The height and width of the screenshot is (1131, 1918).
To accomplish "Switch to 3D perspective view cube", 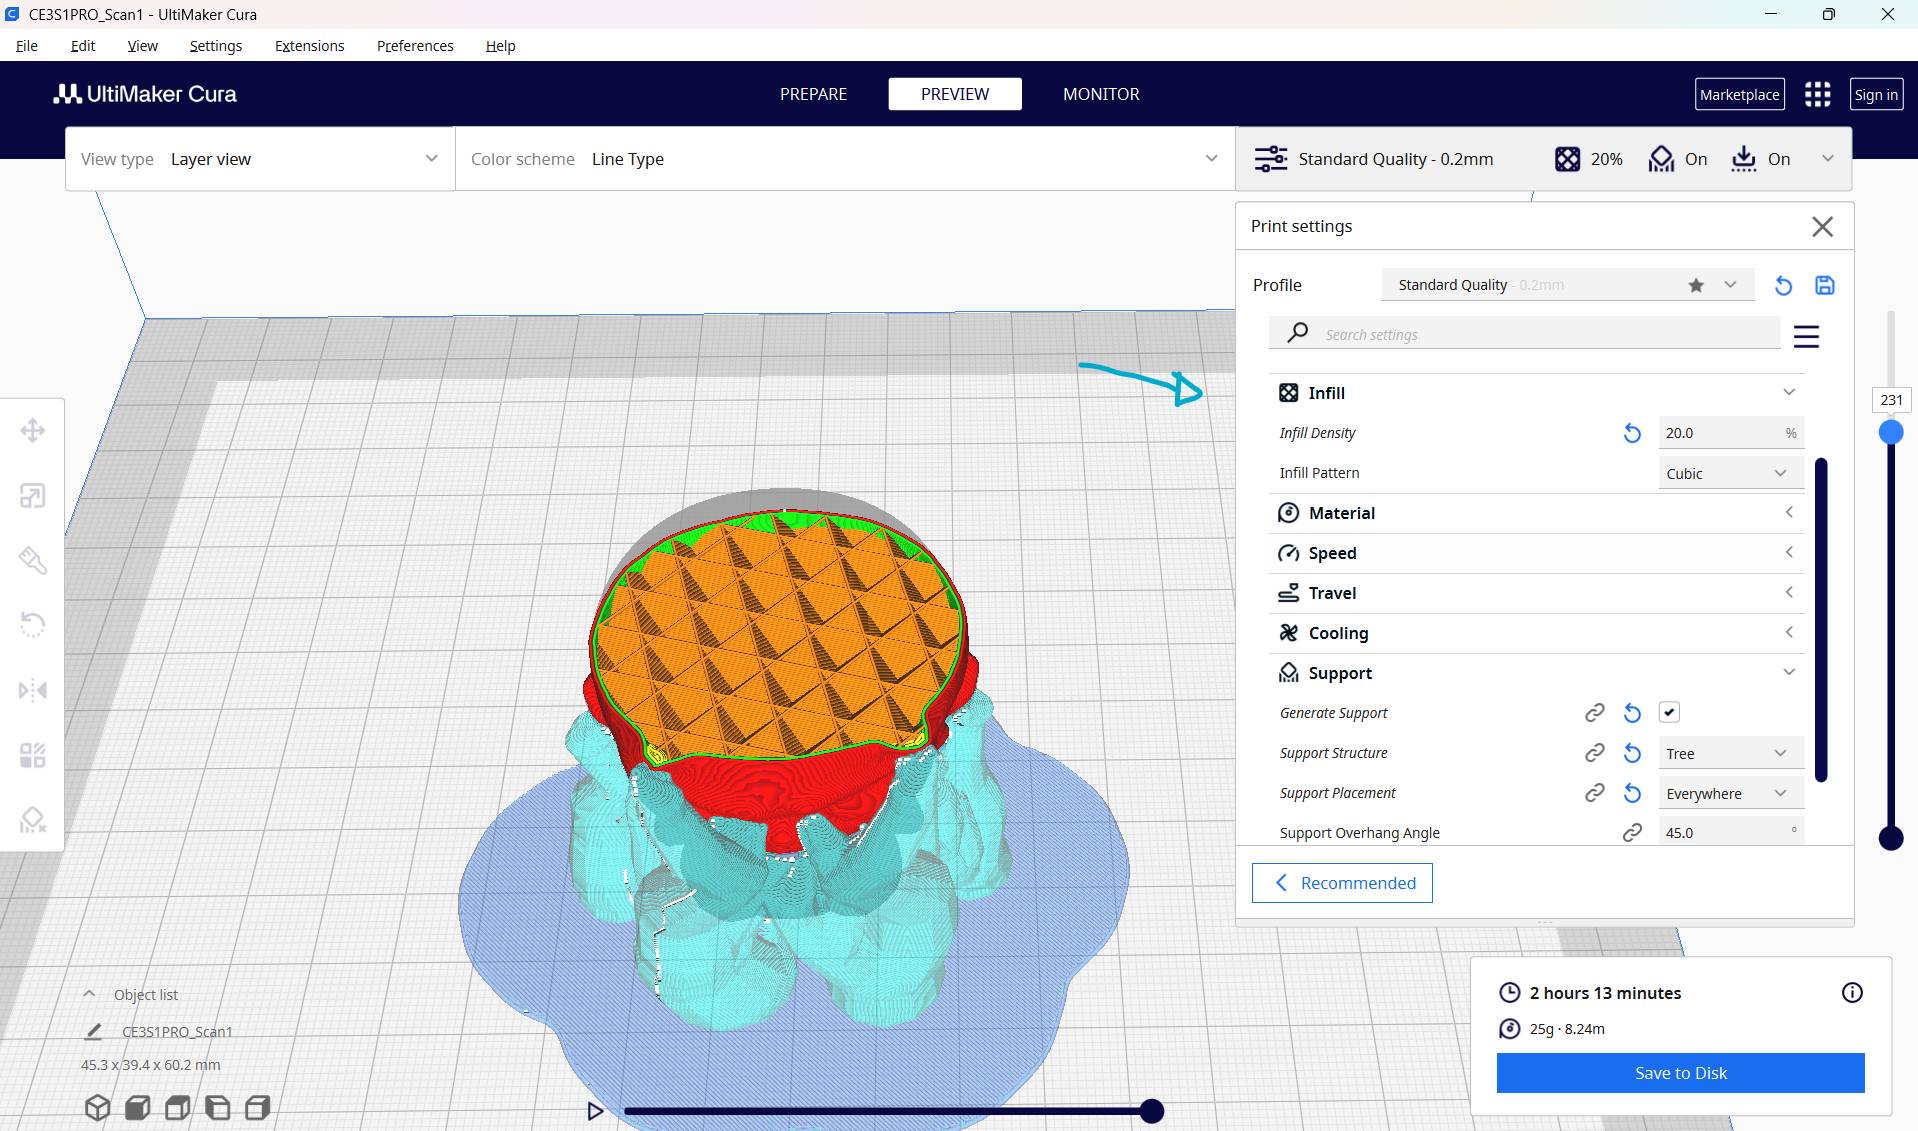I will [97, 1107].
